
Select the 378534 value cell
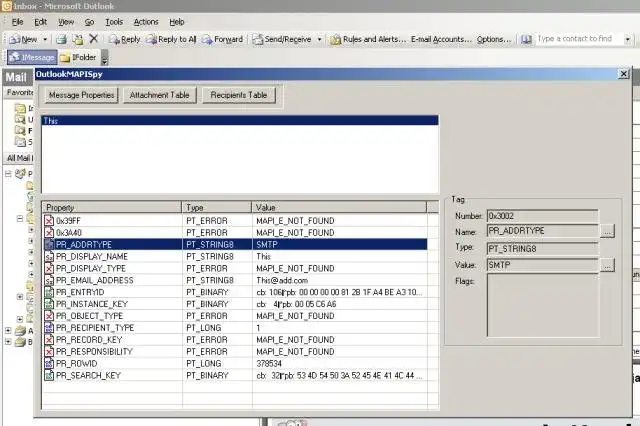(x=340, y=364)
